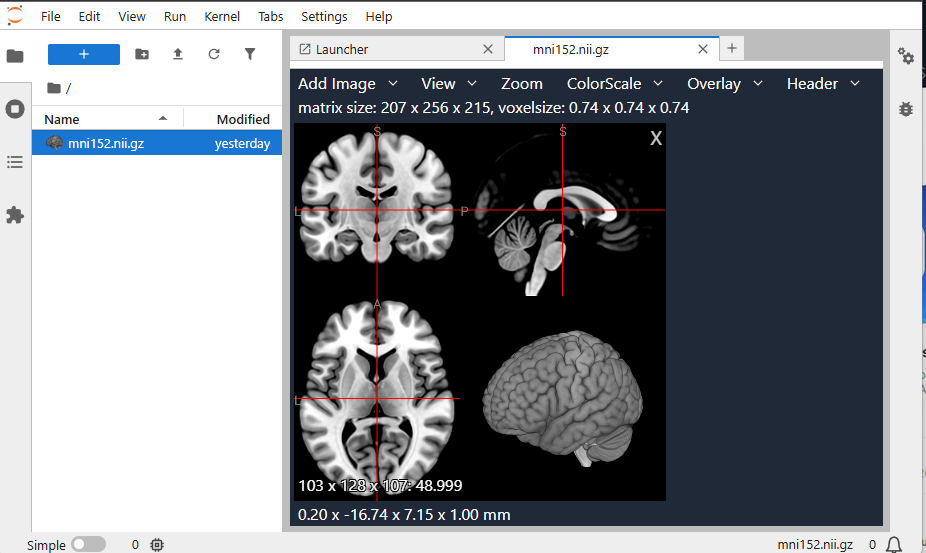Select mni152.nii.gz in the file list
The image size is (926, 553).
coord(106,143)
